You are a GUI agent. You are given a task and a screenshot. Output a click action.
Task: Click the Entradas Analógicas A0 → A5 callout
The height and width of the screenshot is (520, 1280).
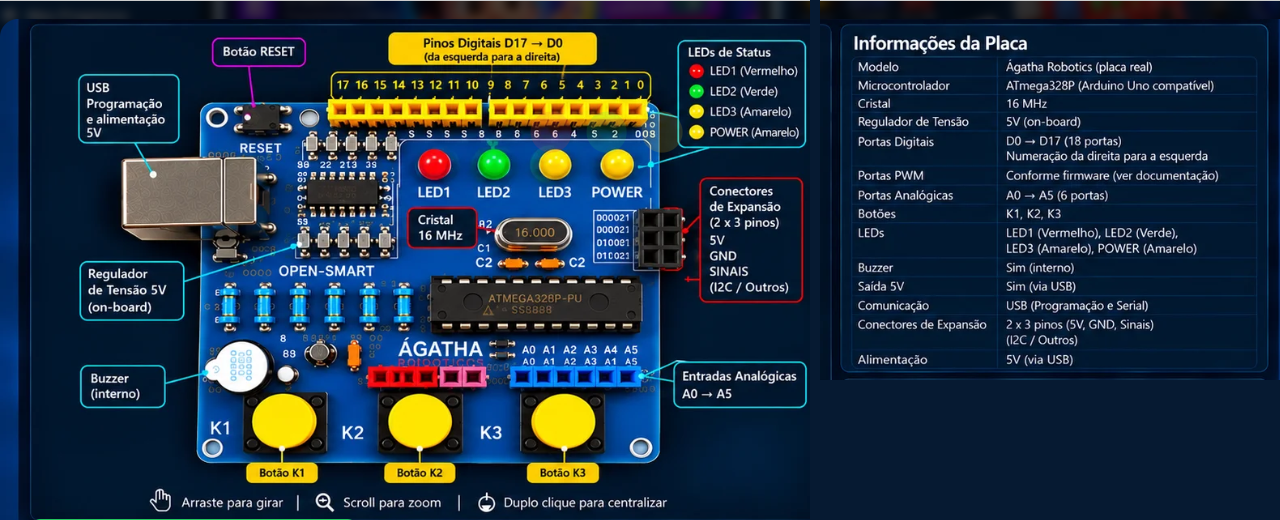[739, 384]
